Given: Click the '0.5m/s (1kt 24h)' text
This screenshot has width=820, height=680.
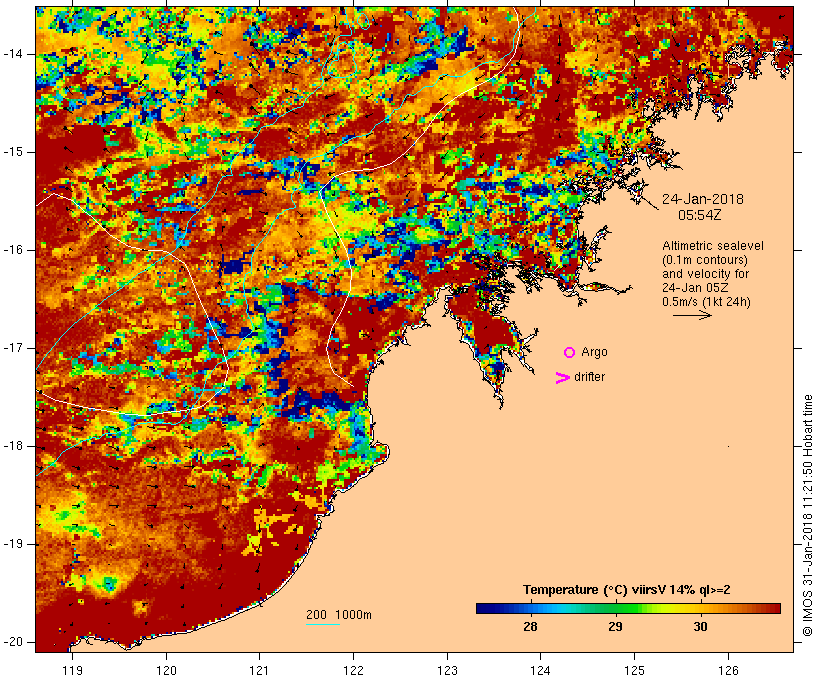Looking at the screenshot, I should (706, 302).
